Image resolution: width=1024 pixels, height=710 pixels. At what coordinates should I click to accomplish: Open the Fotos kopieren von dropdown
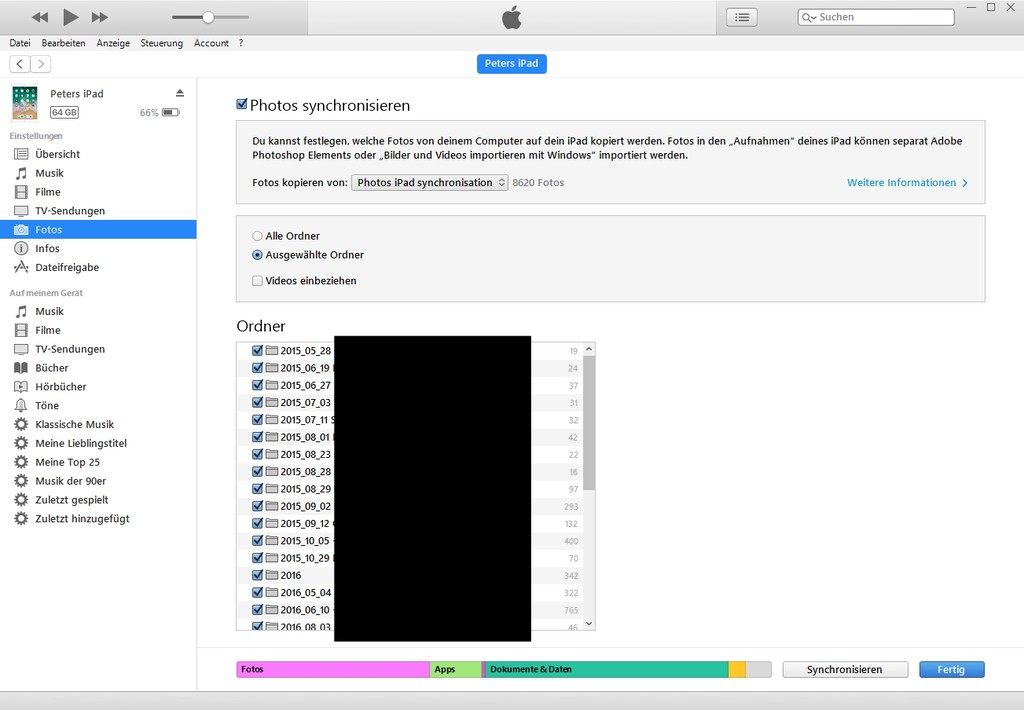click(x=430, y=183)
